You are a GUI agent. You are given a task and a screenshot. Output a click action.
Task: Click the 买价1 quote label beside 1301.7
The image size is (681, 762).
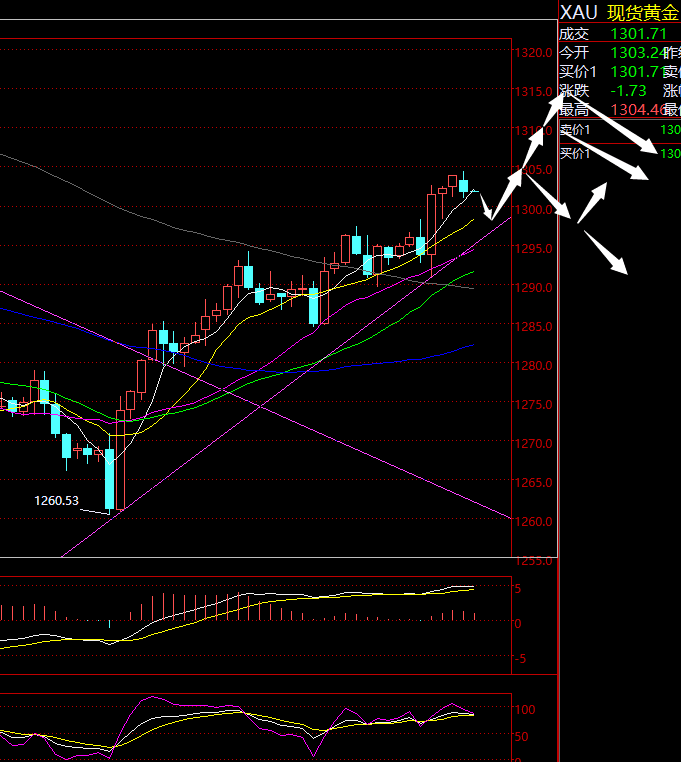(577, 72)
